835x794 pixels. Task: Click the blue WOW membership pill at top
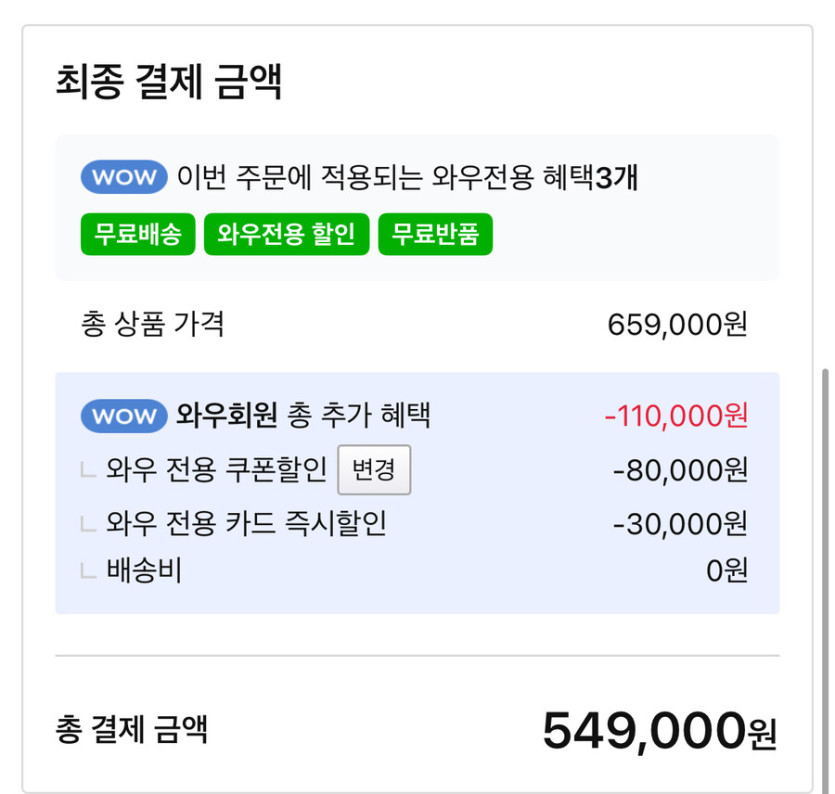pyautogui.click(x=124, y=176)
